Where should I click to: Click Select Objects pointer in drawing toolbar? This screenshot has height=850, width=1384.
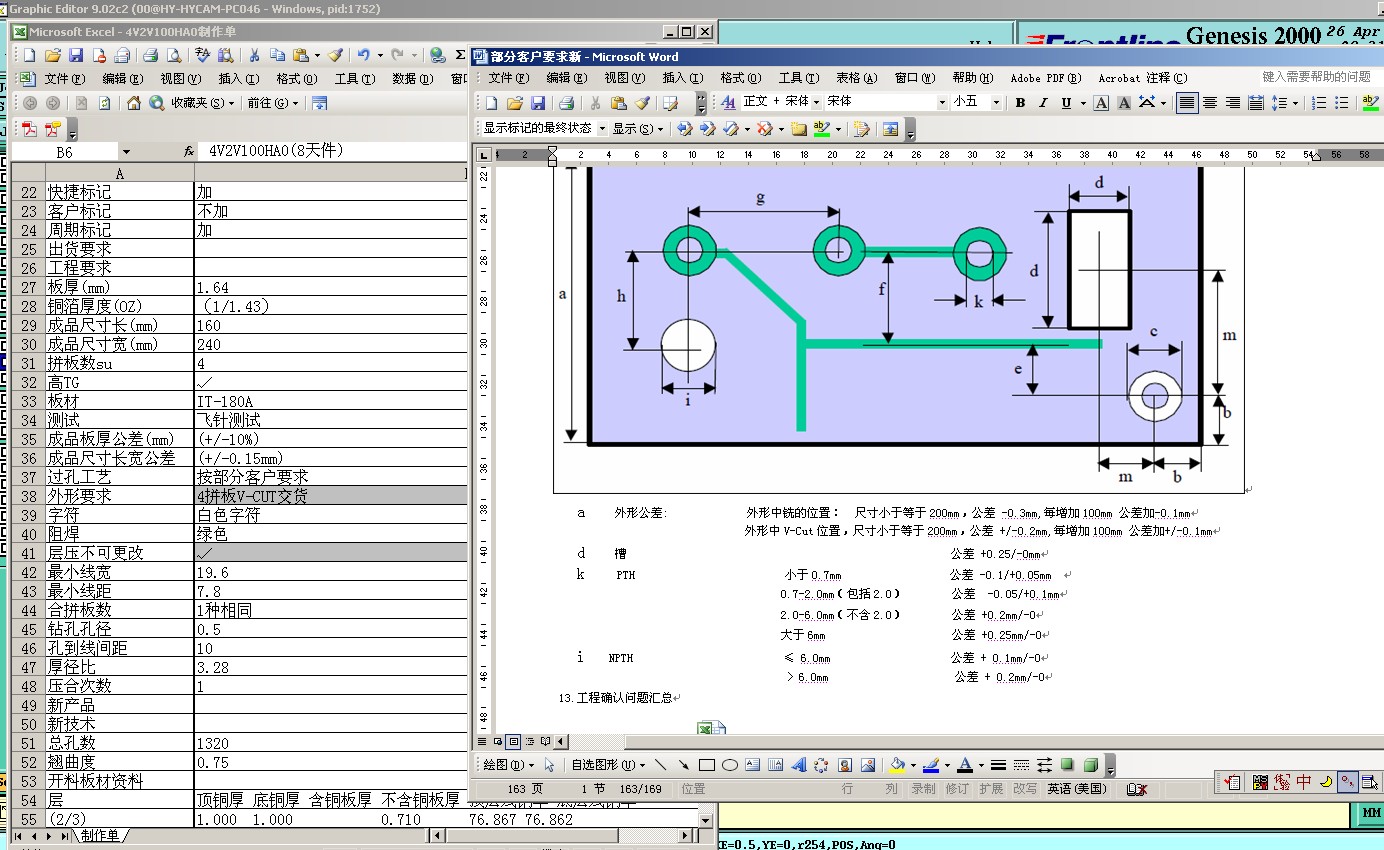coord(549,765)
